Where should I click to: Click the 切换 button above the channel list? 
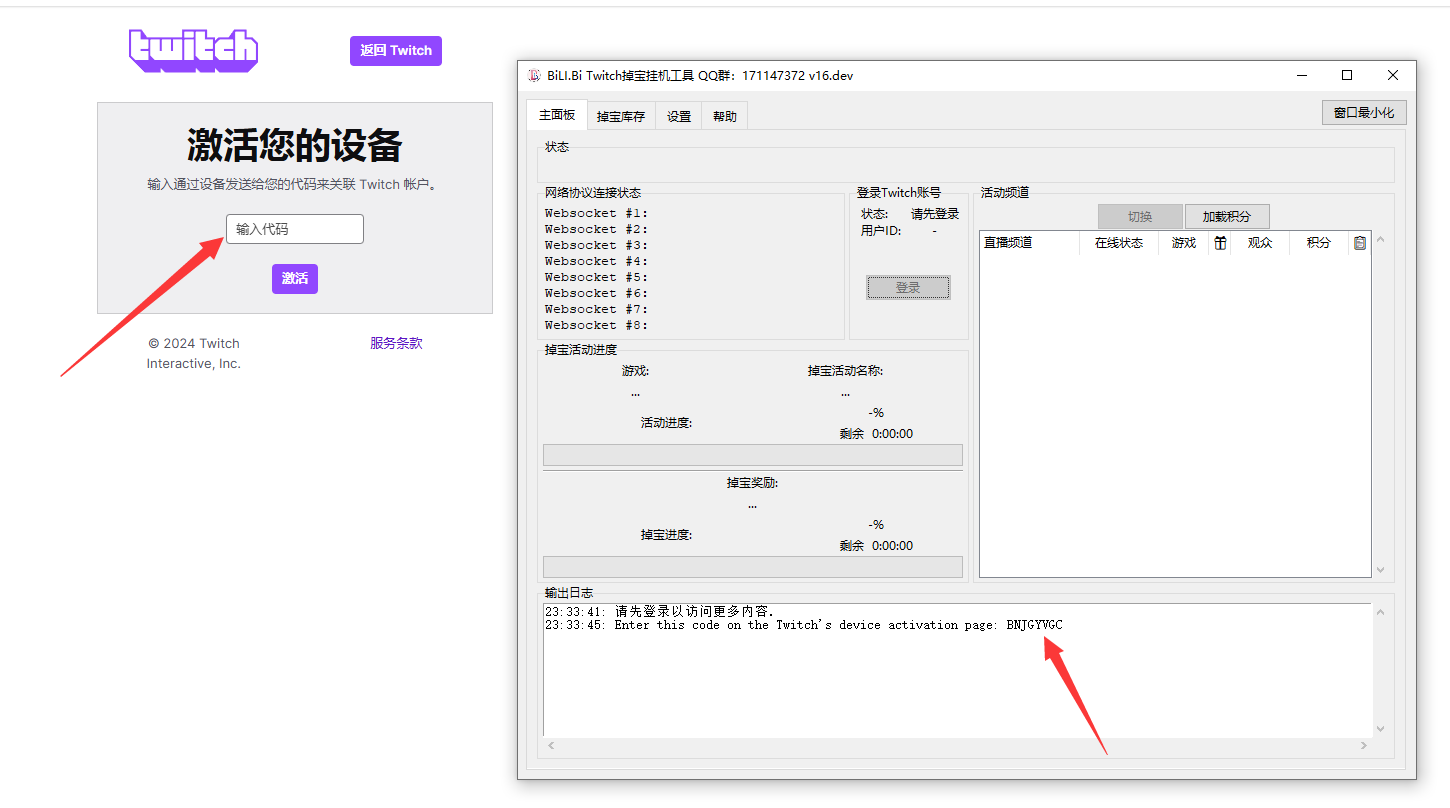click(1139, 216)
